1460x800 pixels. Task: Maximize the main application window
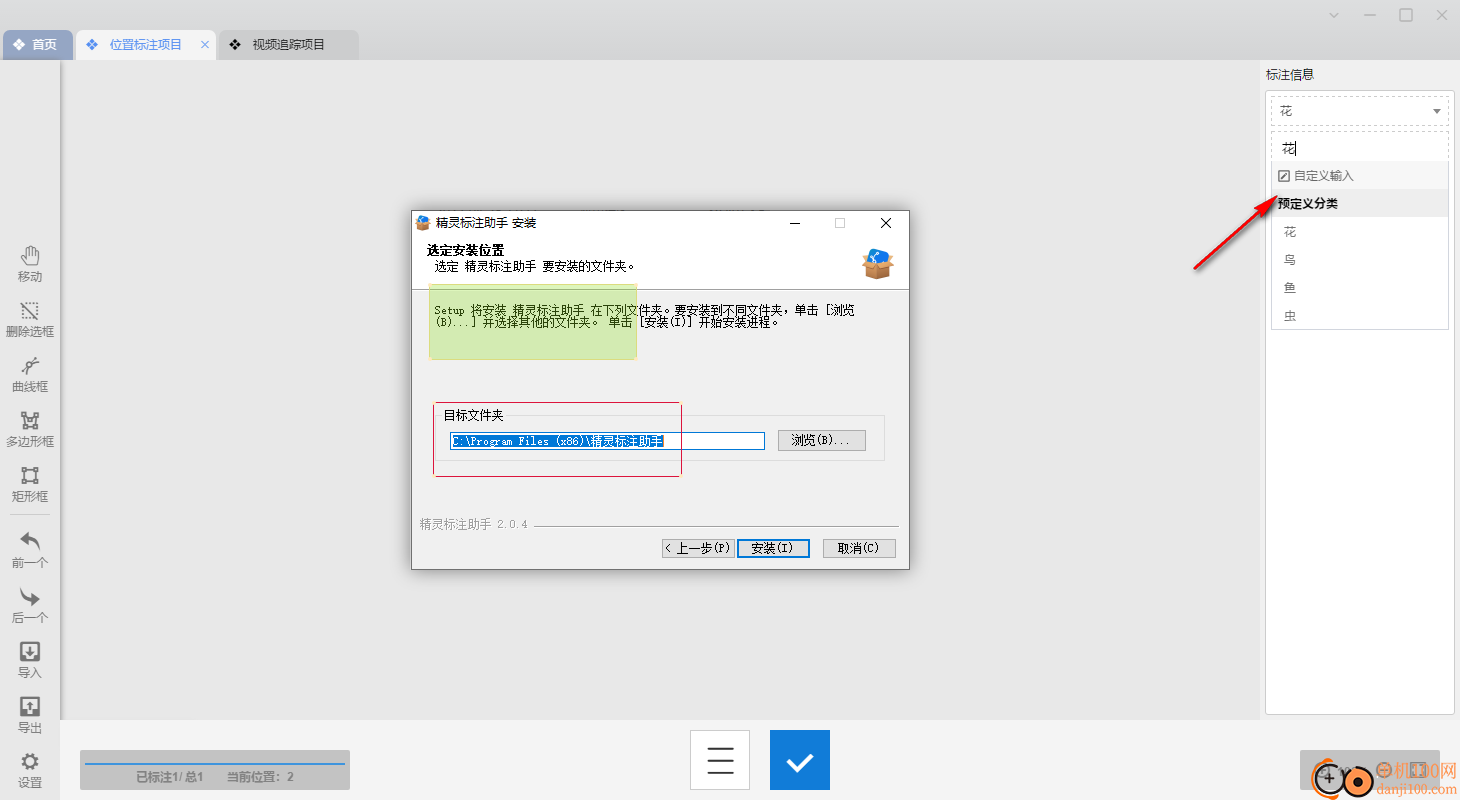pos(1406,15)
